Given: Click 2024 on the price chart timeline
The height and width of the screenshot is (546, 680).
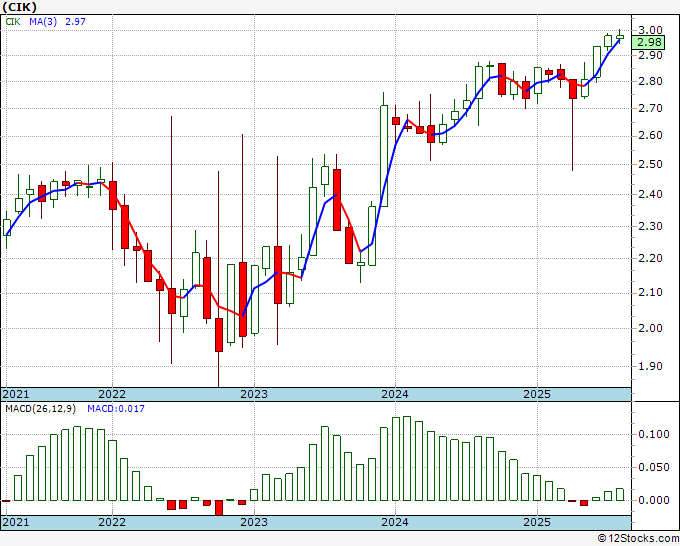Looking at the screenshot, I should click(395, 394).
